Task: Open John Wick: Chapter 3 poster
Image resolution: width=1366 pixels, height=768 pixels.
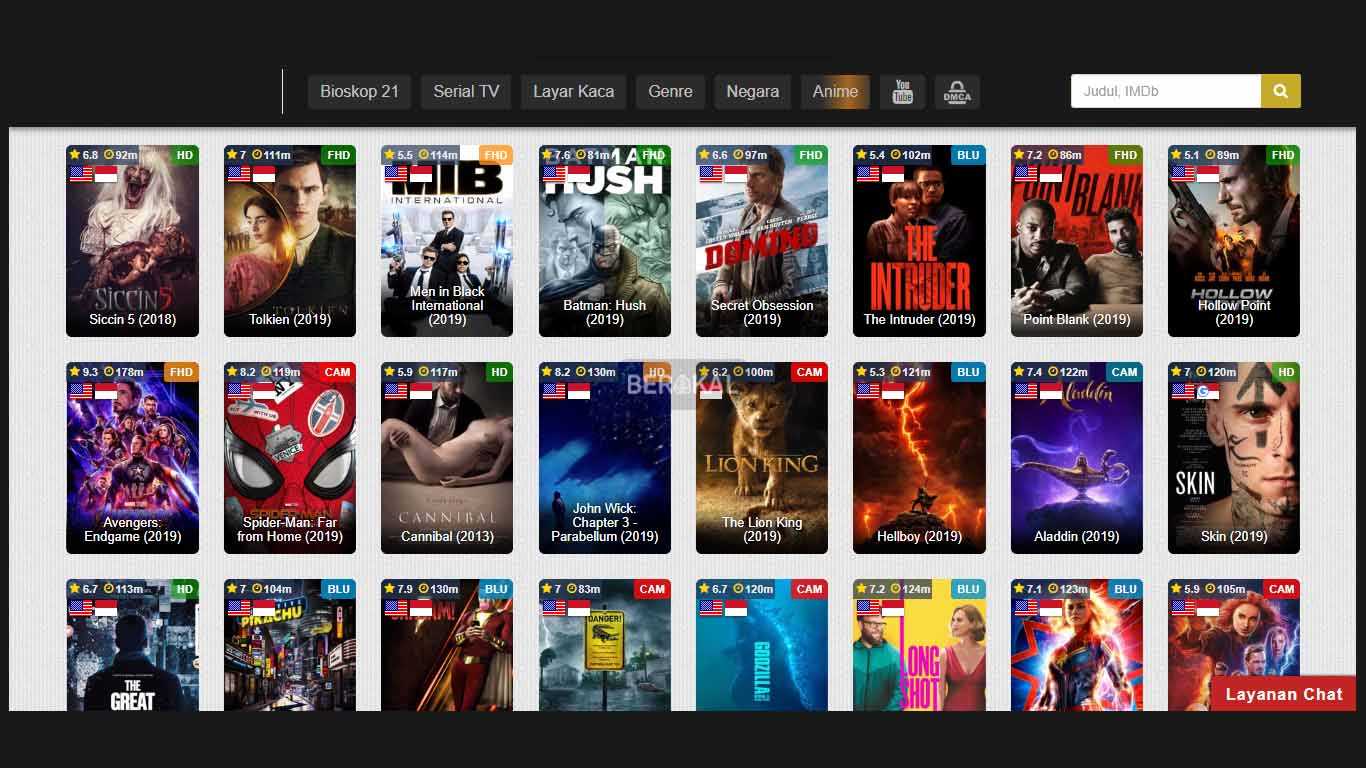Action: tap(605, 458)
